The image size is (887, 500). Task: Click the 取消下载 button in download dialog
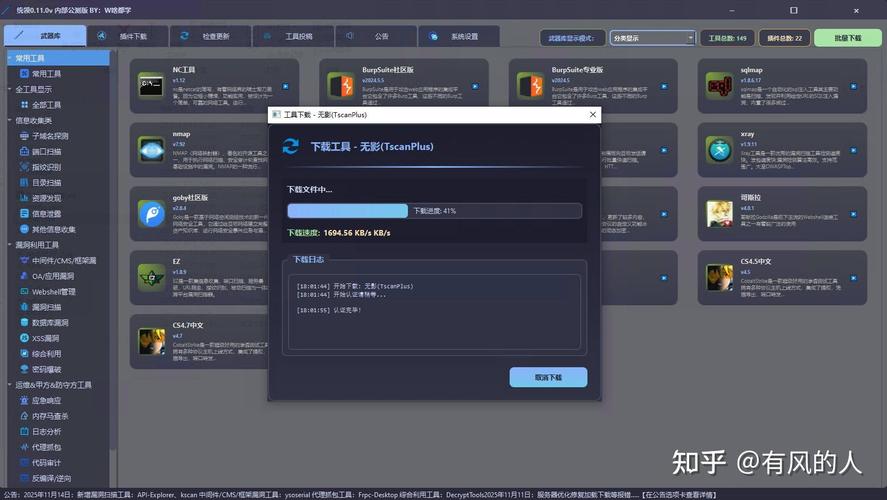click(x=548, y=377)
